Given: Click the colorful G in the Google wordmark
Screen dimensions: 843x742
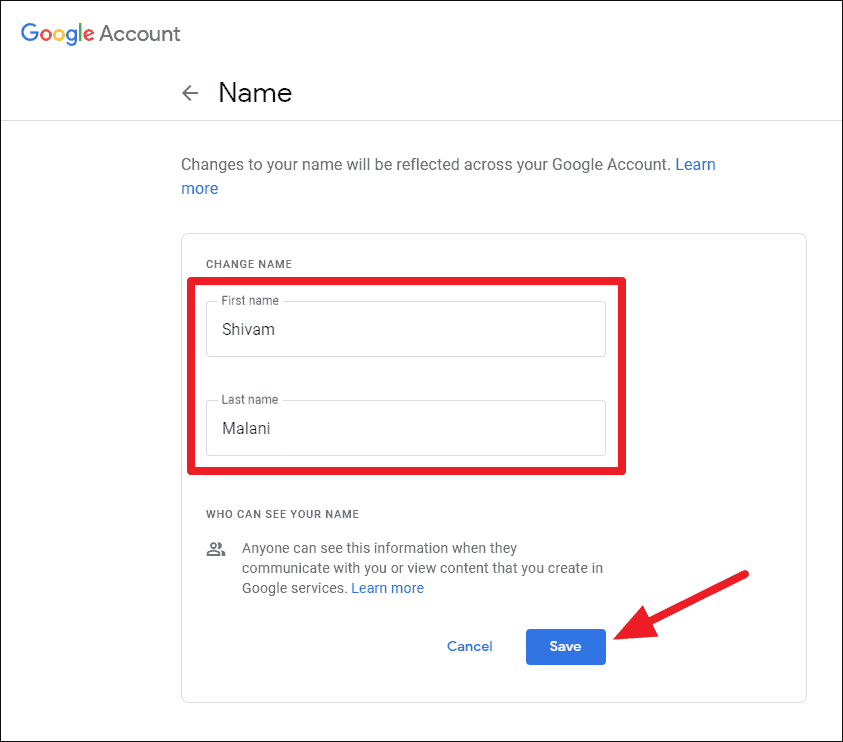Looking at the screenshot, I should click(x=25, y=33).
